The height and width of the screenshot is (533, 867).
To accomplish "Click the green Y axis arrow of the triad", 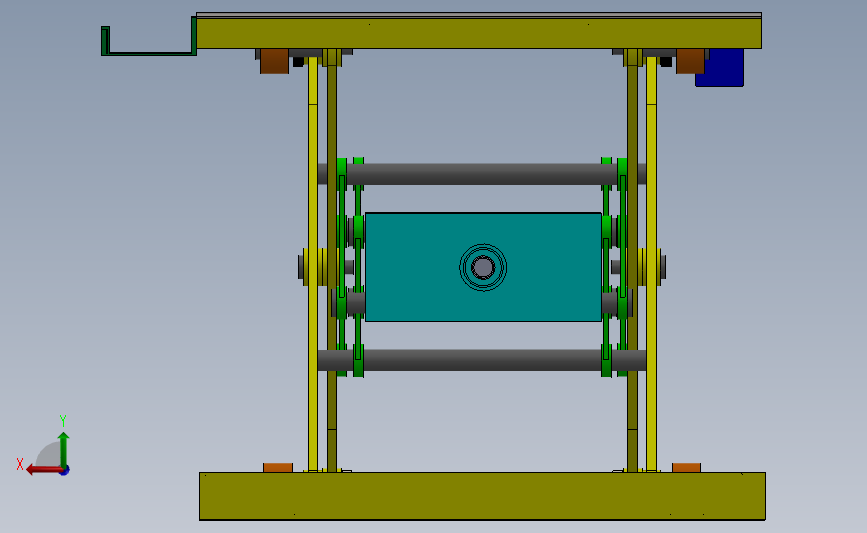I will [x=64, y=449].
